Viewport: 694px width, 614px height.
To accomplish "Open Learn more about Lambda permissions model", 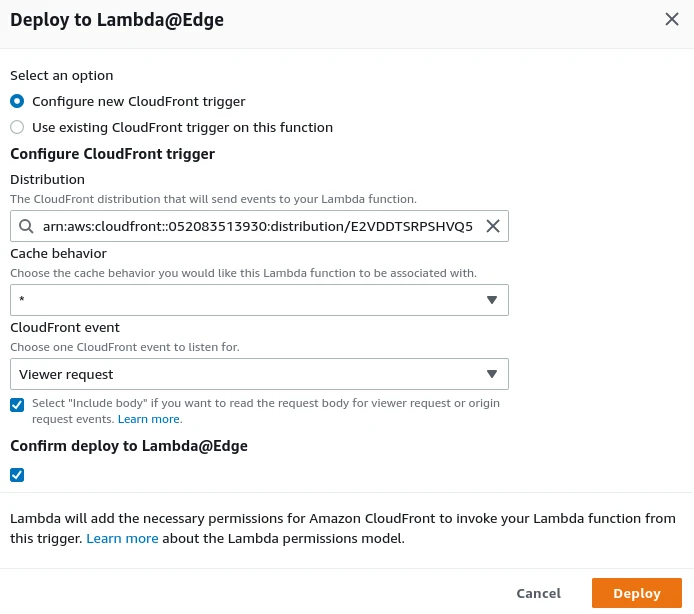I will (122, 538).
